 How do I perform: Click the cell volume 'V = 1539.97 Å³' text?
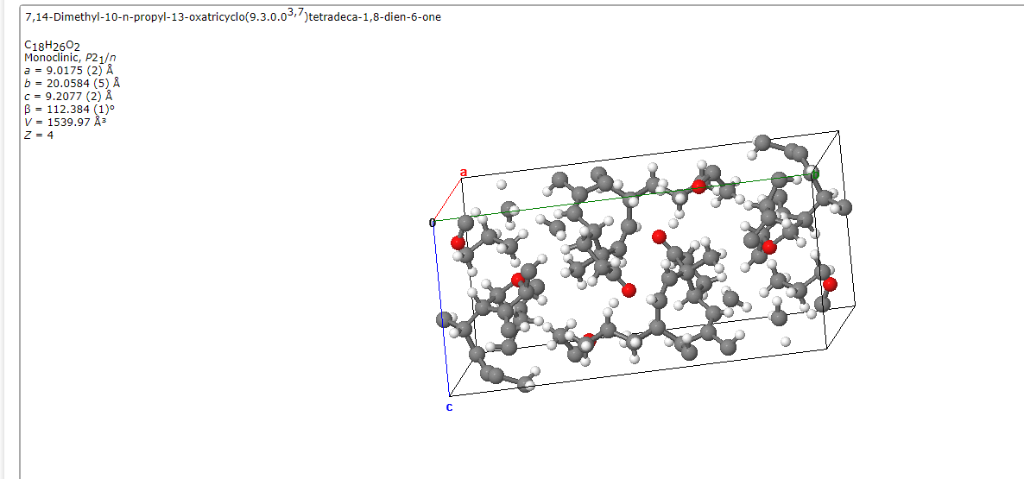pyautogui.click(x=65, y=122)
